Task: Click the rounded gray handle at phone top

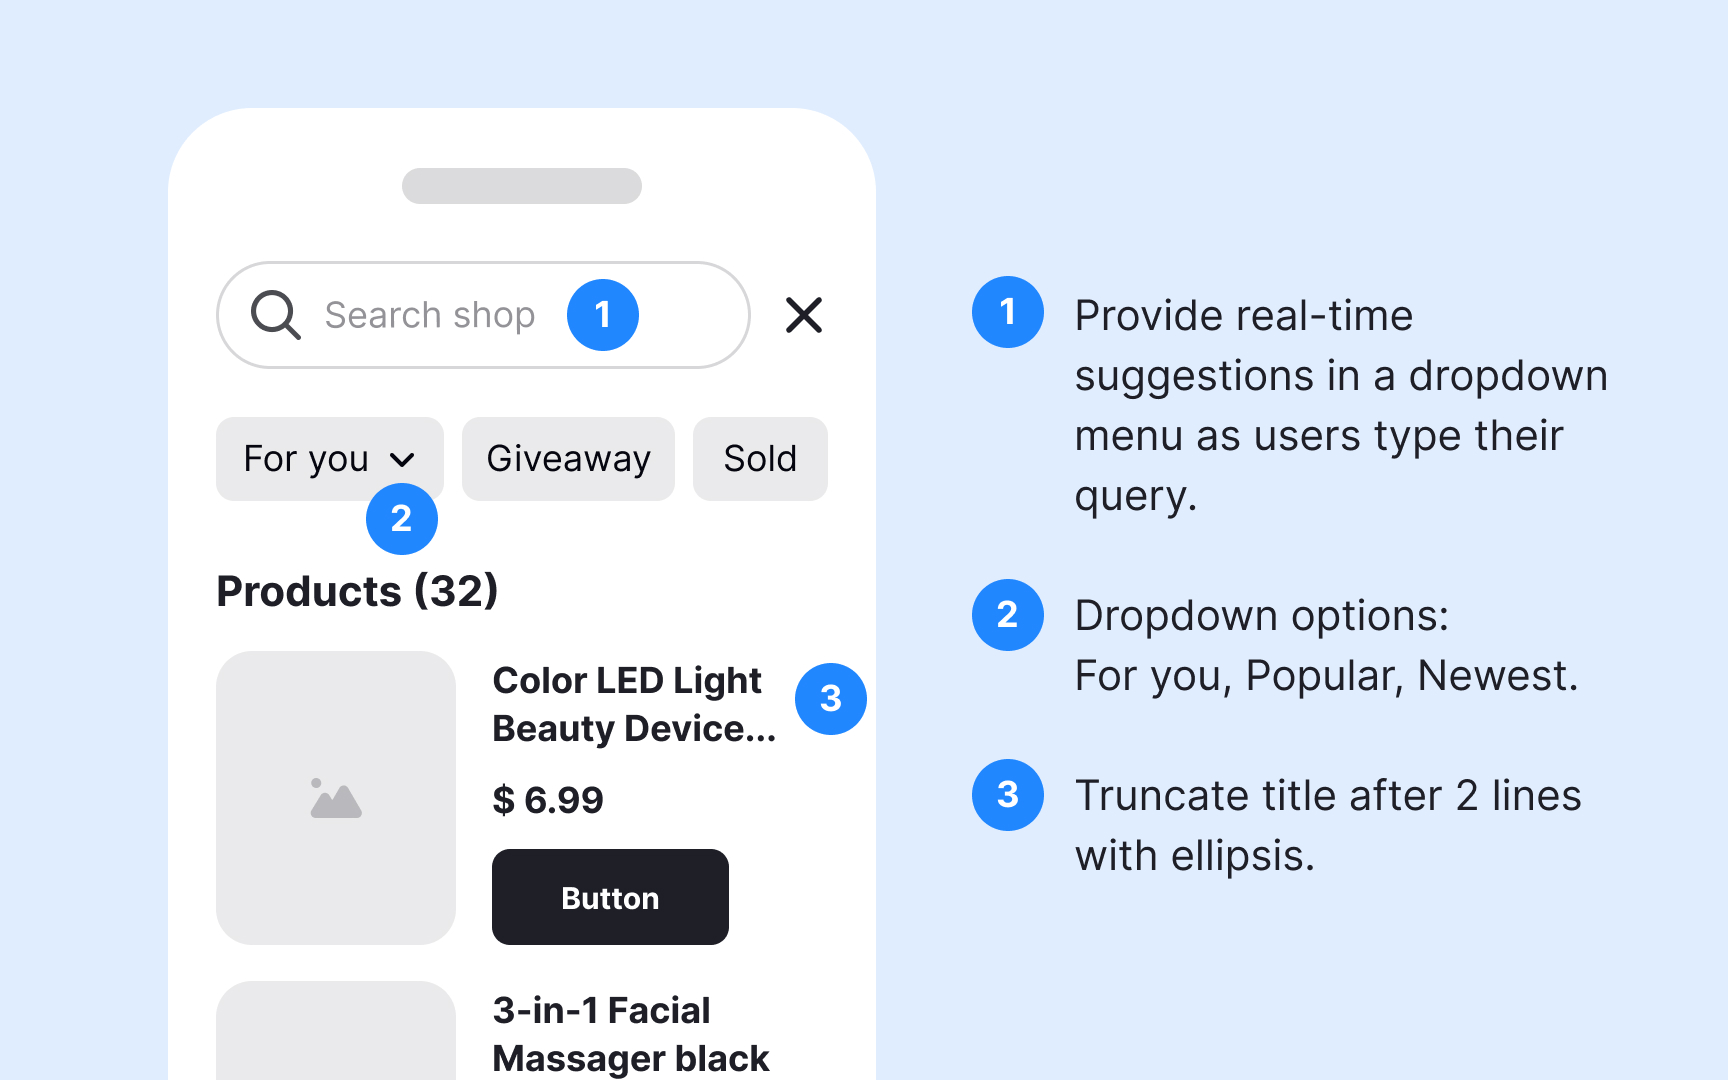Action: click(x=521, y=186)
